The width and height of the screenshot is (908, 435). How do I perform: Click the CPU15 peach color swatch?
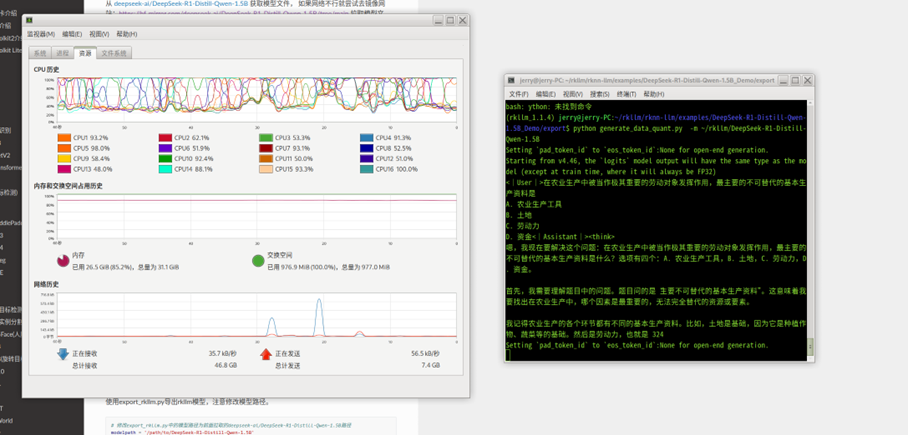[266, 169]
